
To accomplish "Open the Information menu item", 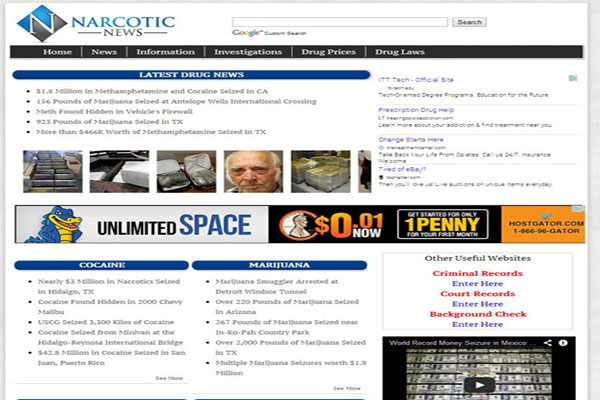I will pyautogui.click(x=165, y=52).
